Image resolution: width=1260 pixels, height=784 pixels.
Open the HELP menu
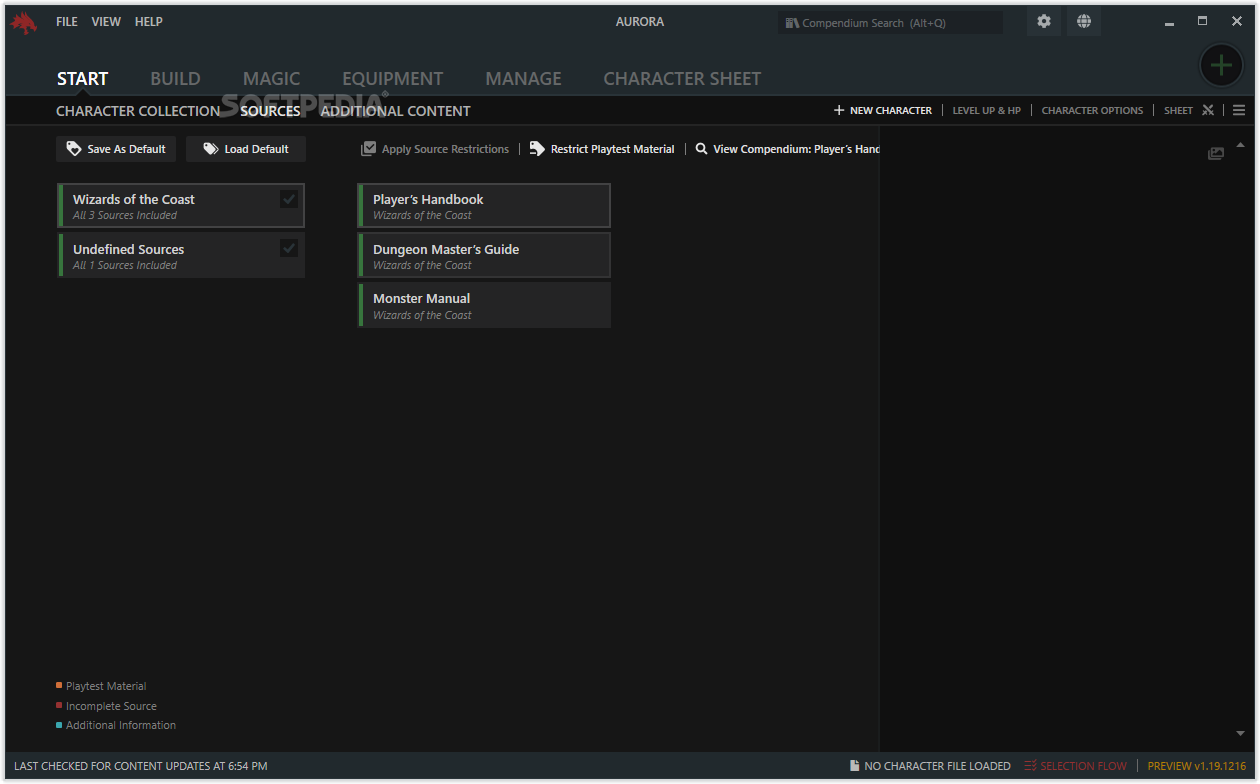point(149,22)
